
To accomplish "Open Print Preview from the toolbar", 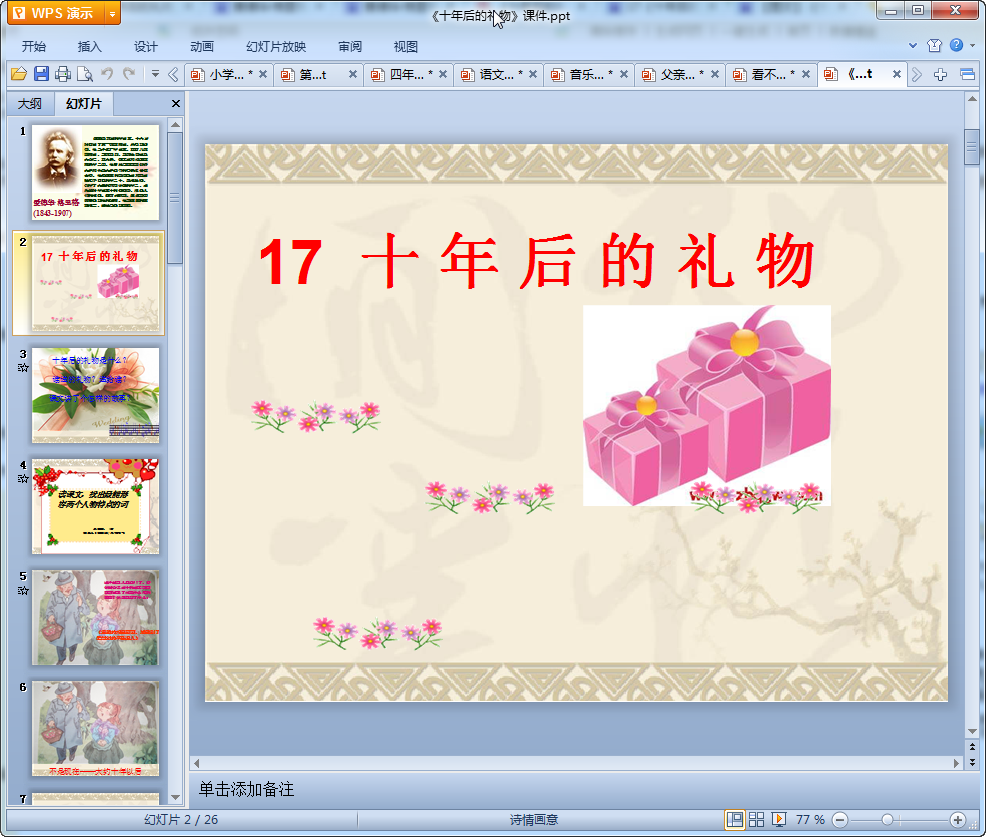I will pos(85,74).
